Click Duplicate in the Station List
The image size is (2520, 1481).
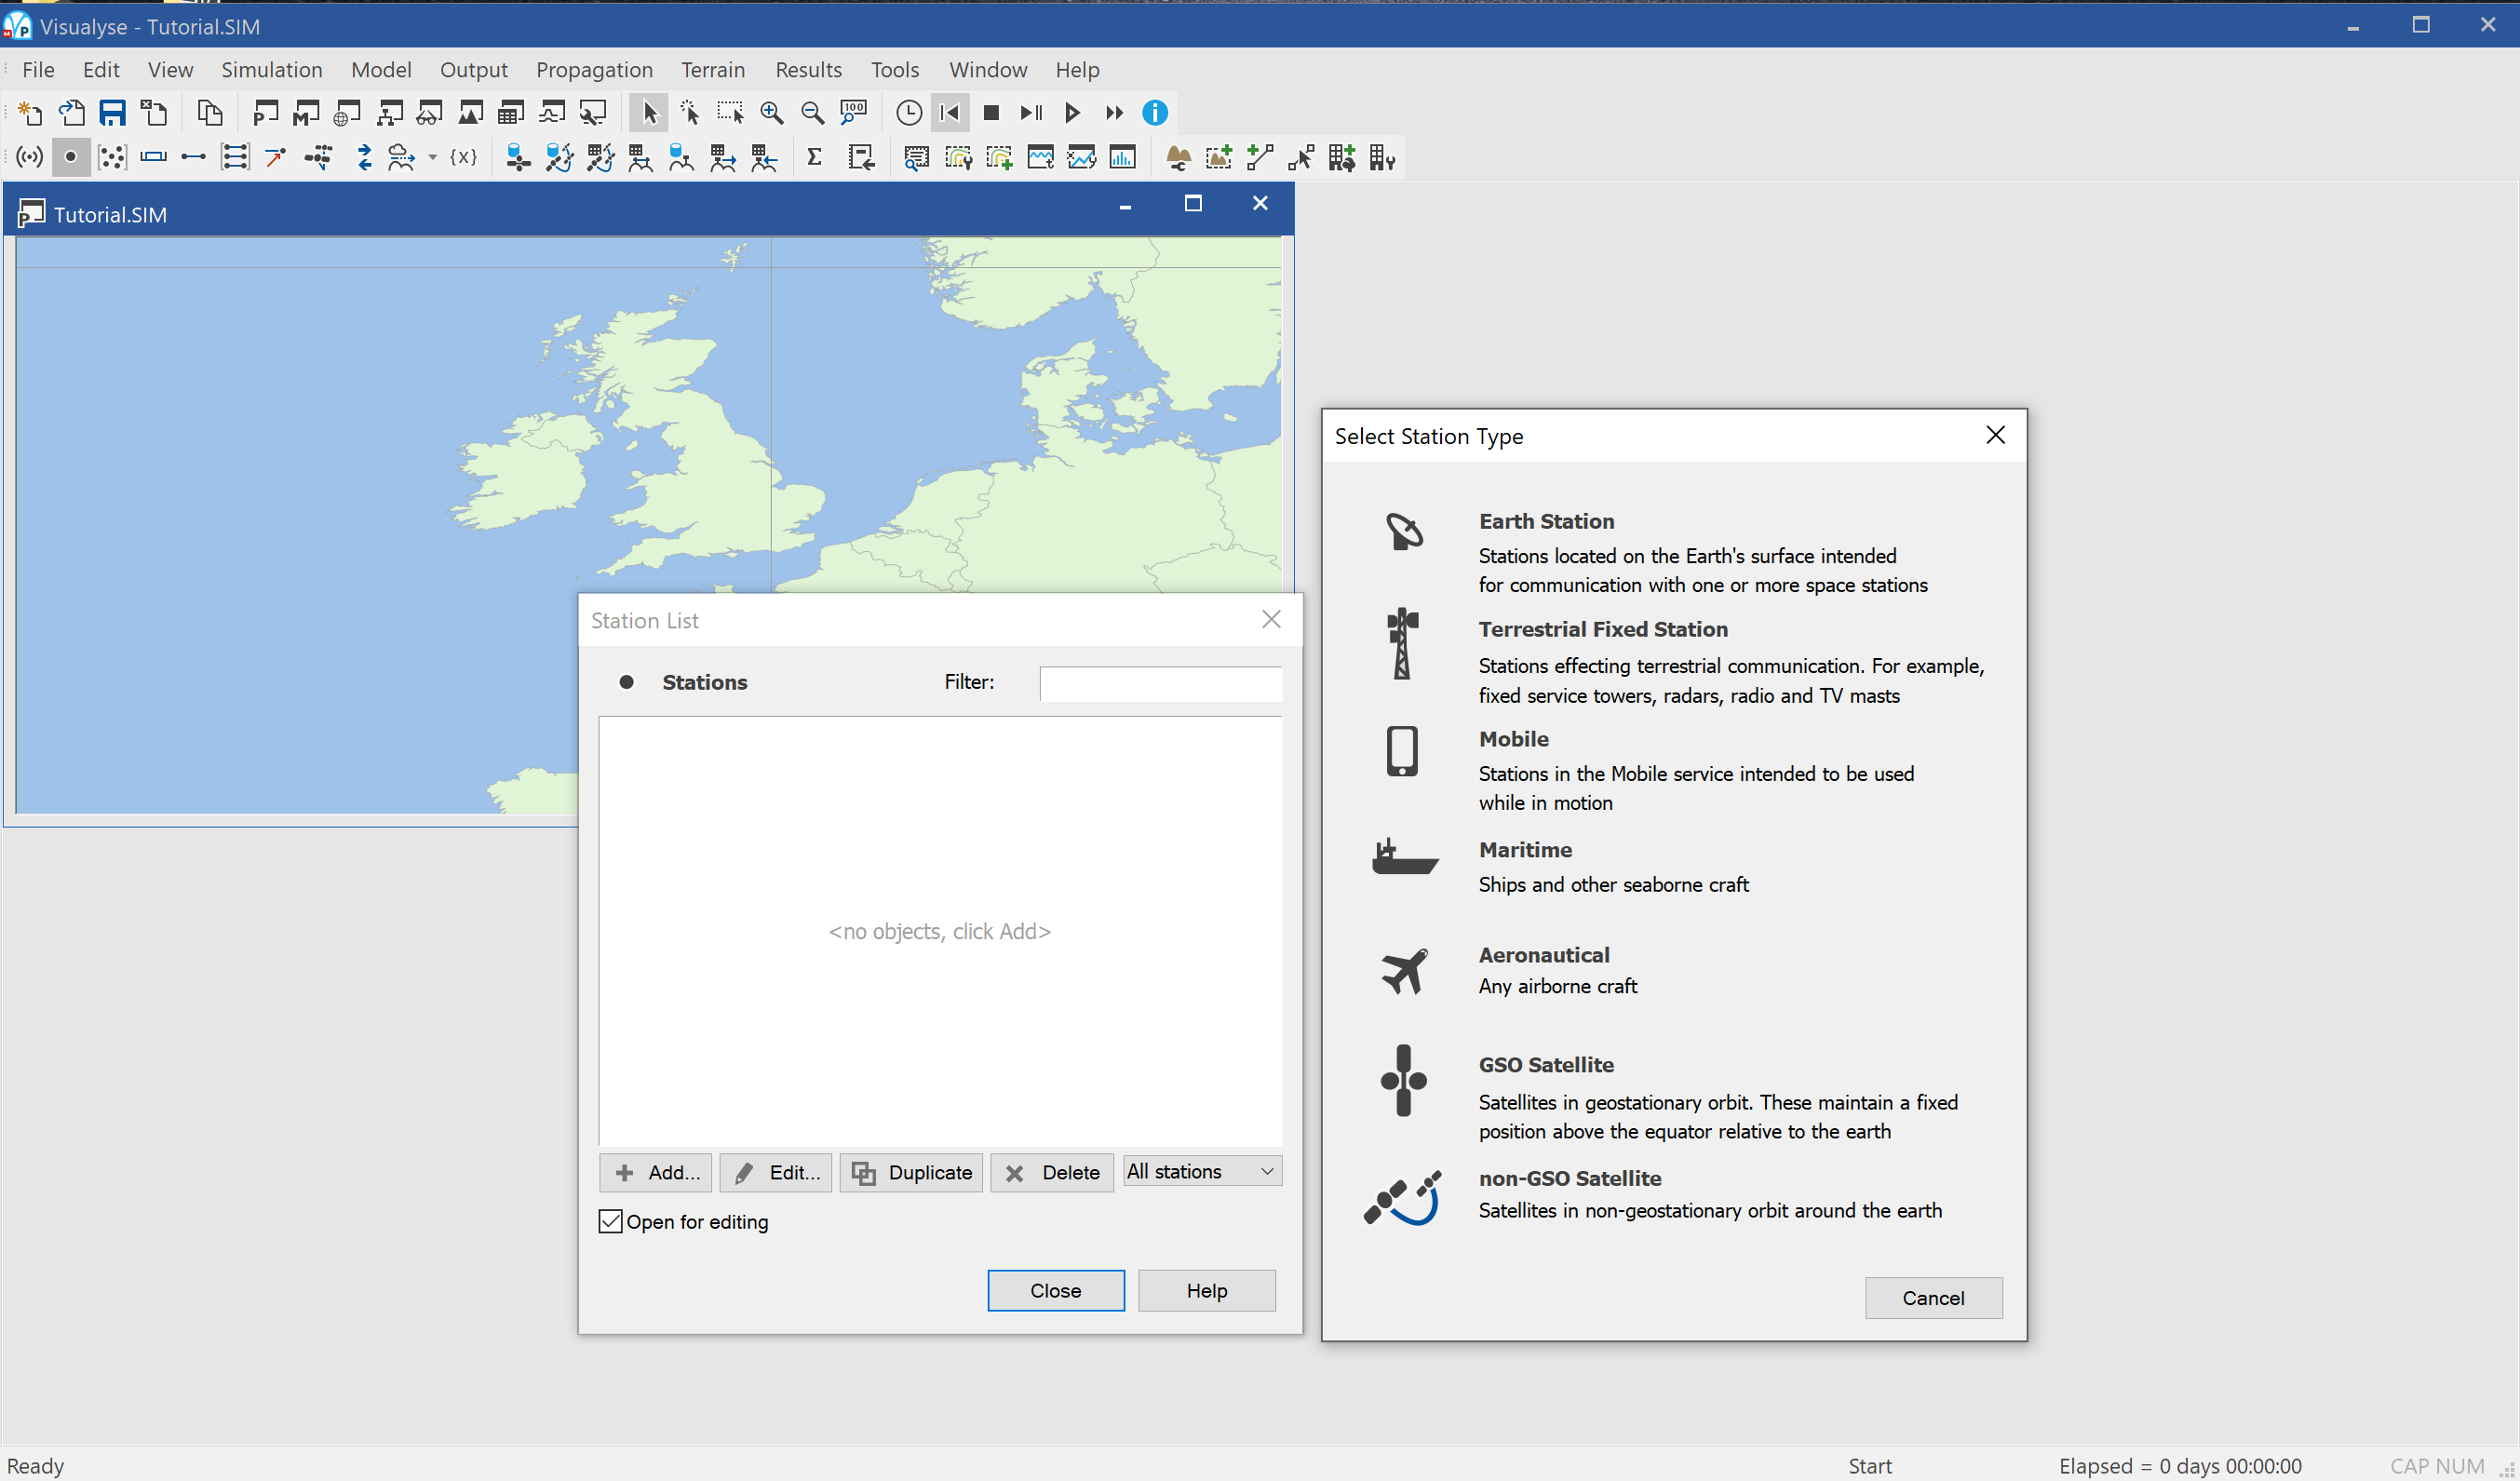pyautogui.click(x=911, y=1172)
